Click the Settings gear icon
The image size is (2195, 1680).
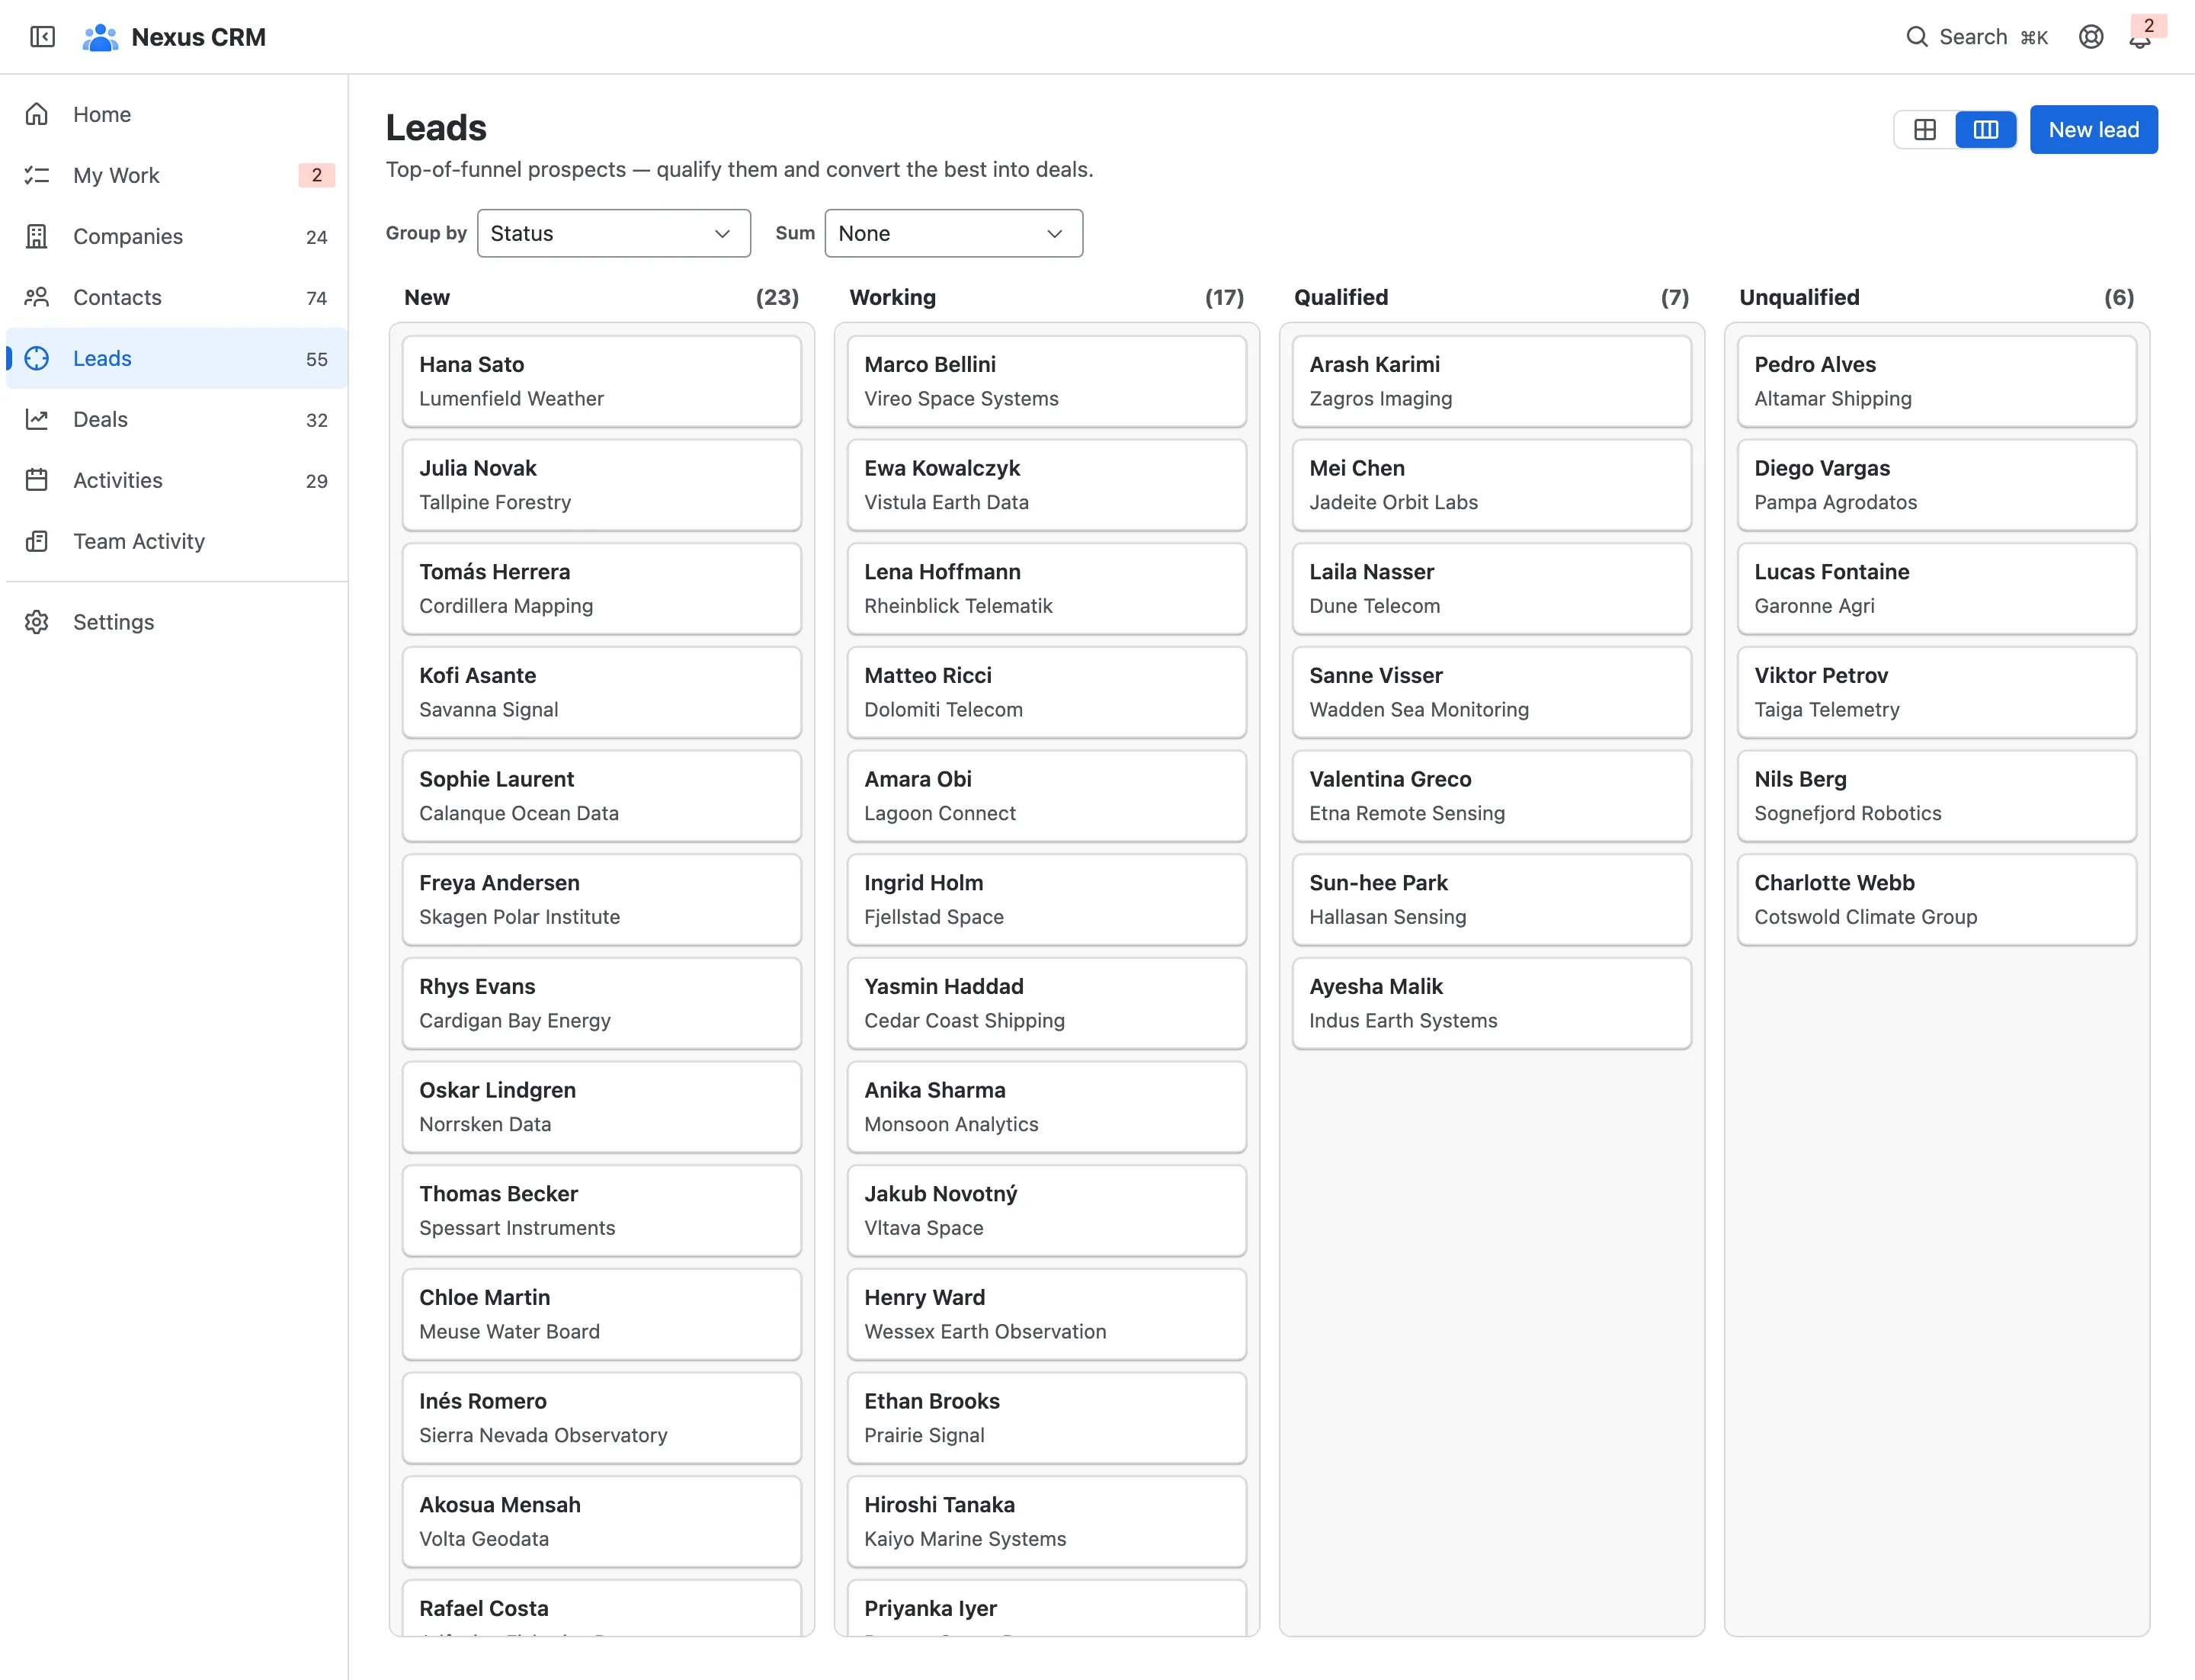[37, 622]
